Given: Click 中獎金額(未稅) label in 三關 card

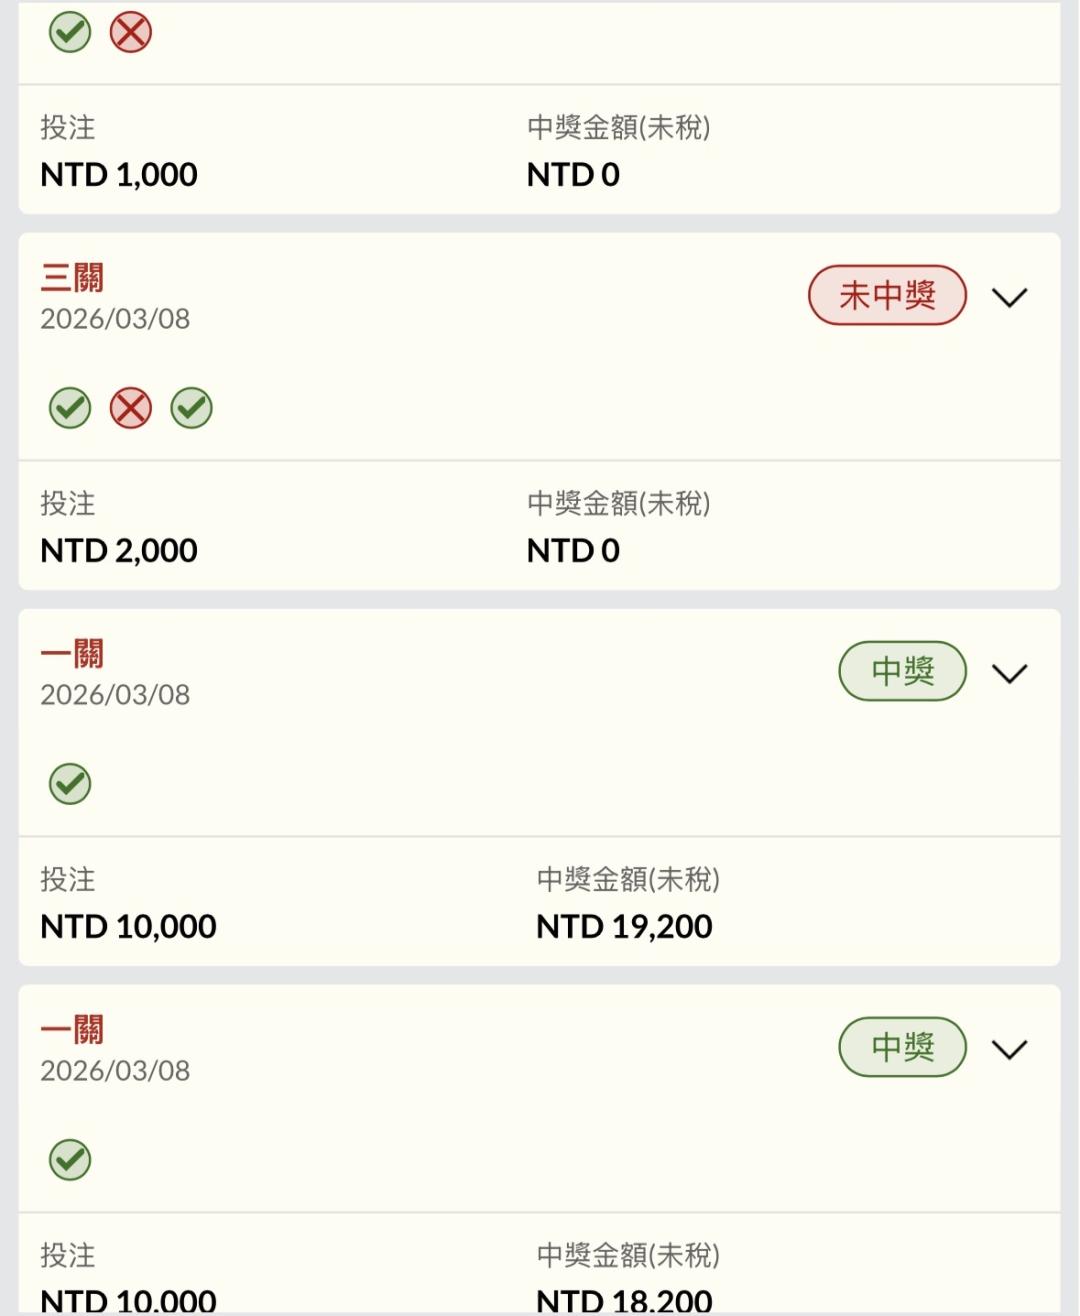Looking at the screenshot, I should [x=618, y=503].
